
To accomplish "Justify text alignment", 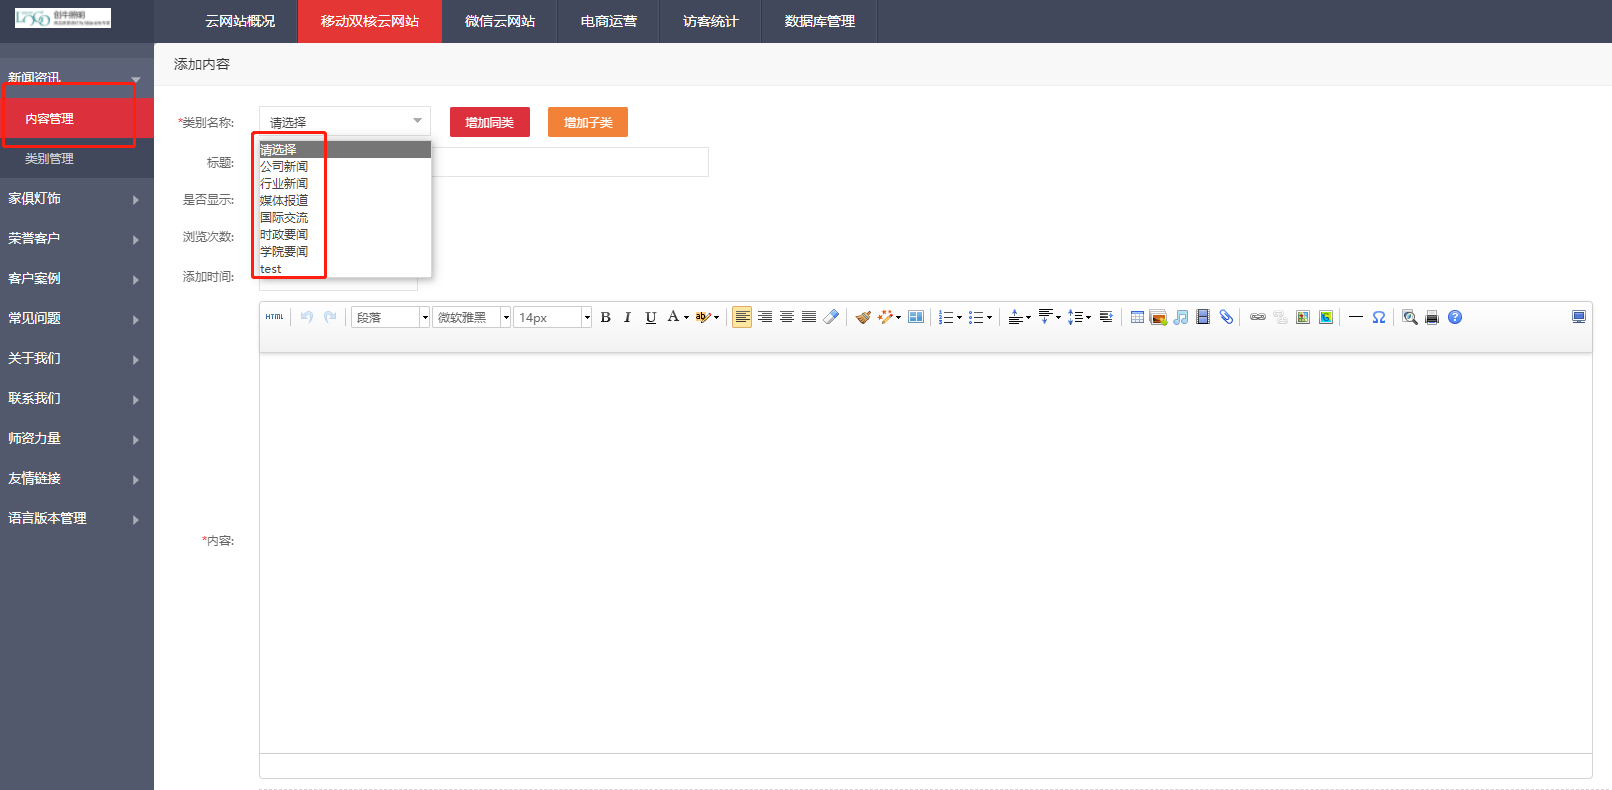I will [x=809, y=317].
